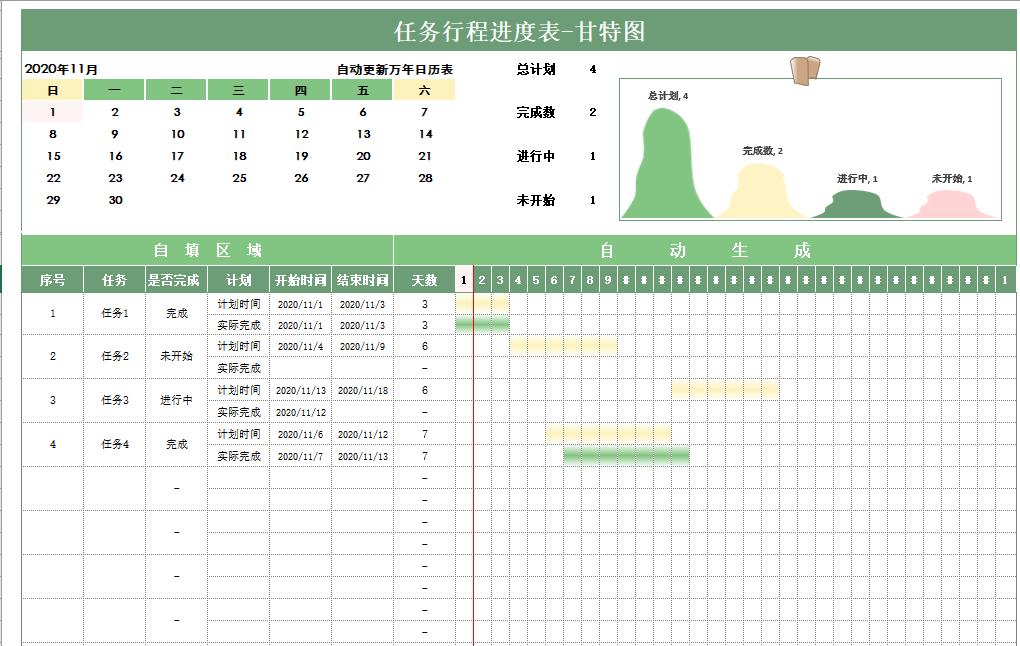This screenshot has width=1020, height=646.
Task: Click the 2020/11/18 end date cell
Action: pos(363,391)
